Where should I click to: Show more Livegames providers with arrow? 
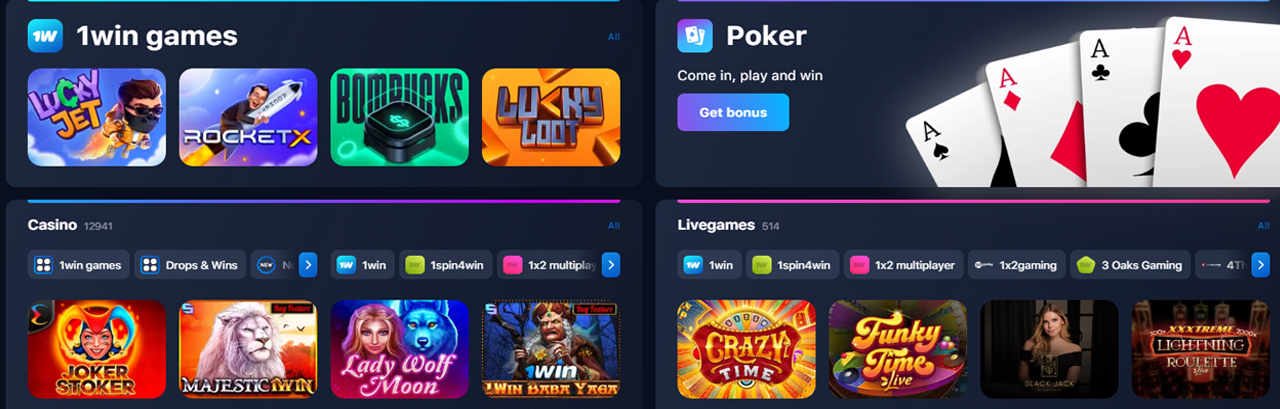1260,265
